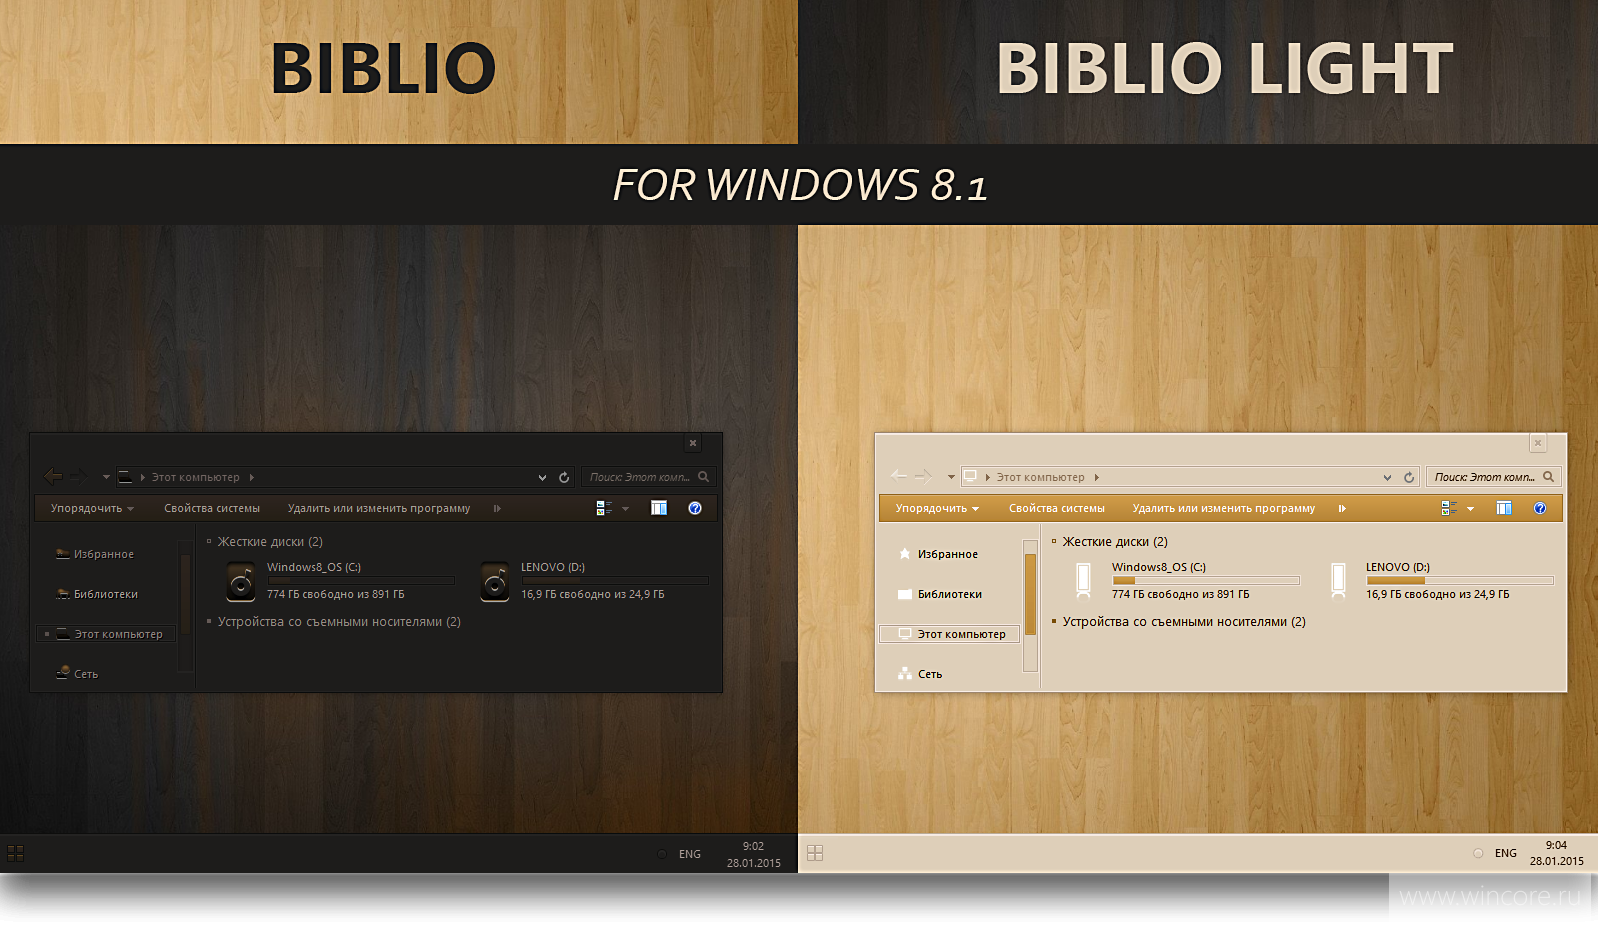Open clock showing 9:02 on dark taskbar
This screenshot has width=1598, height=929.
click(754, 854)
